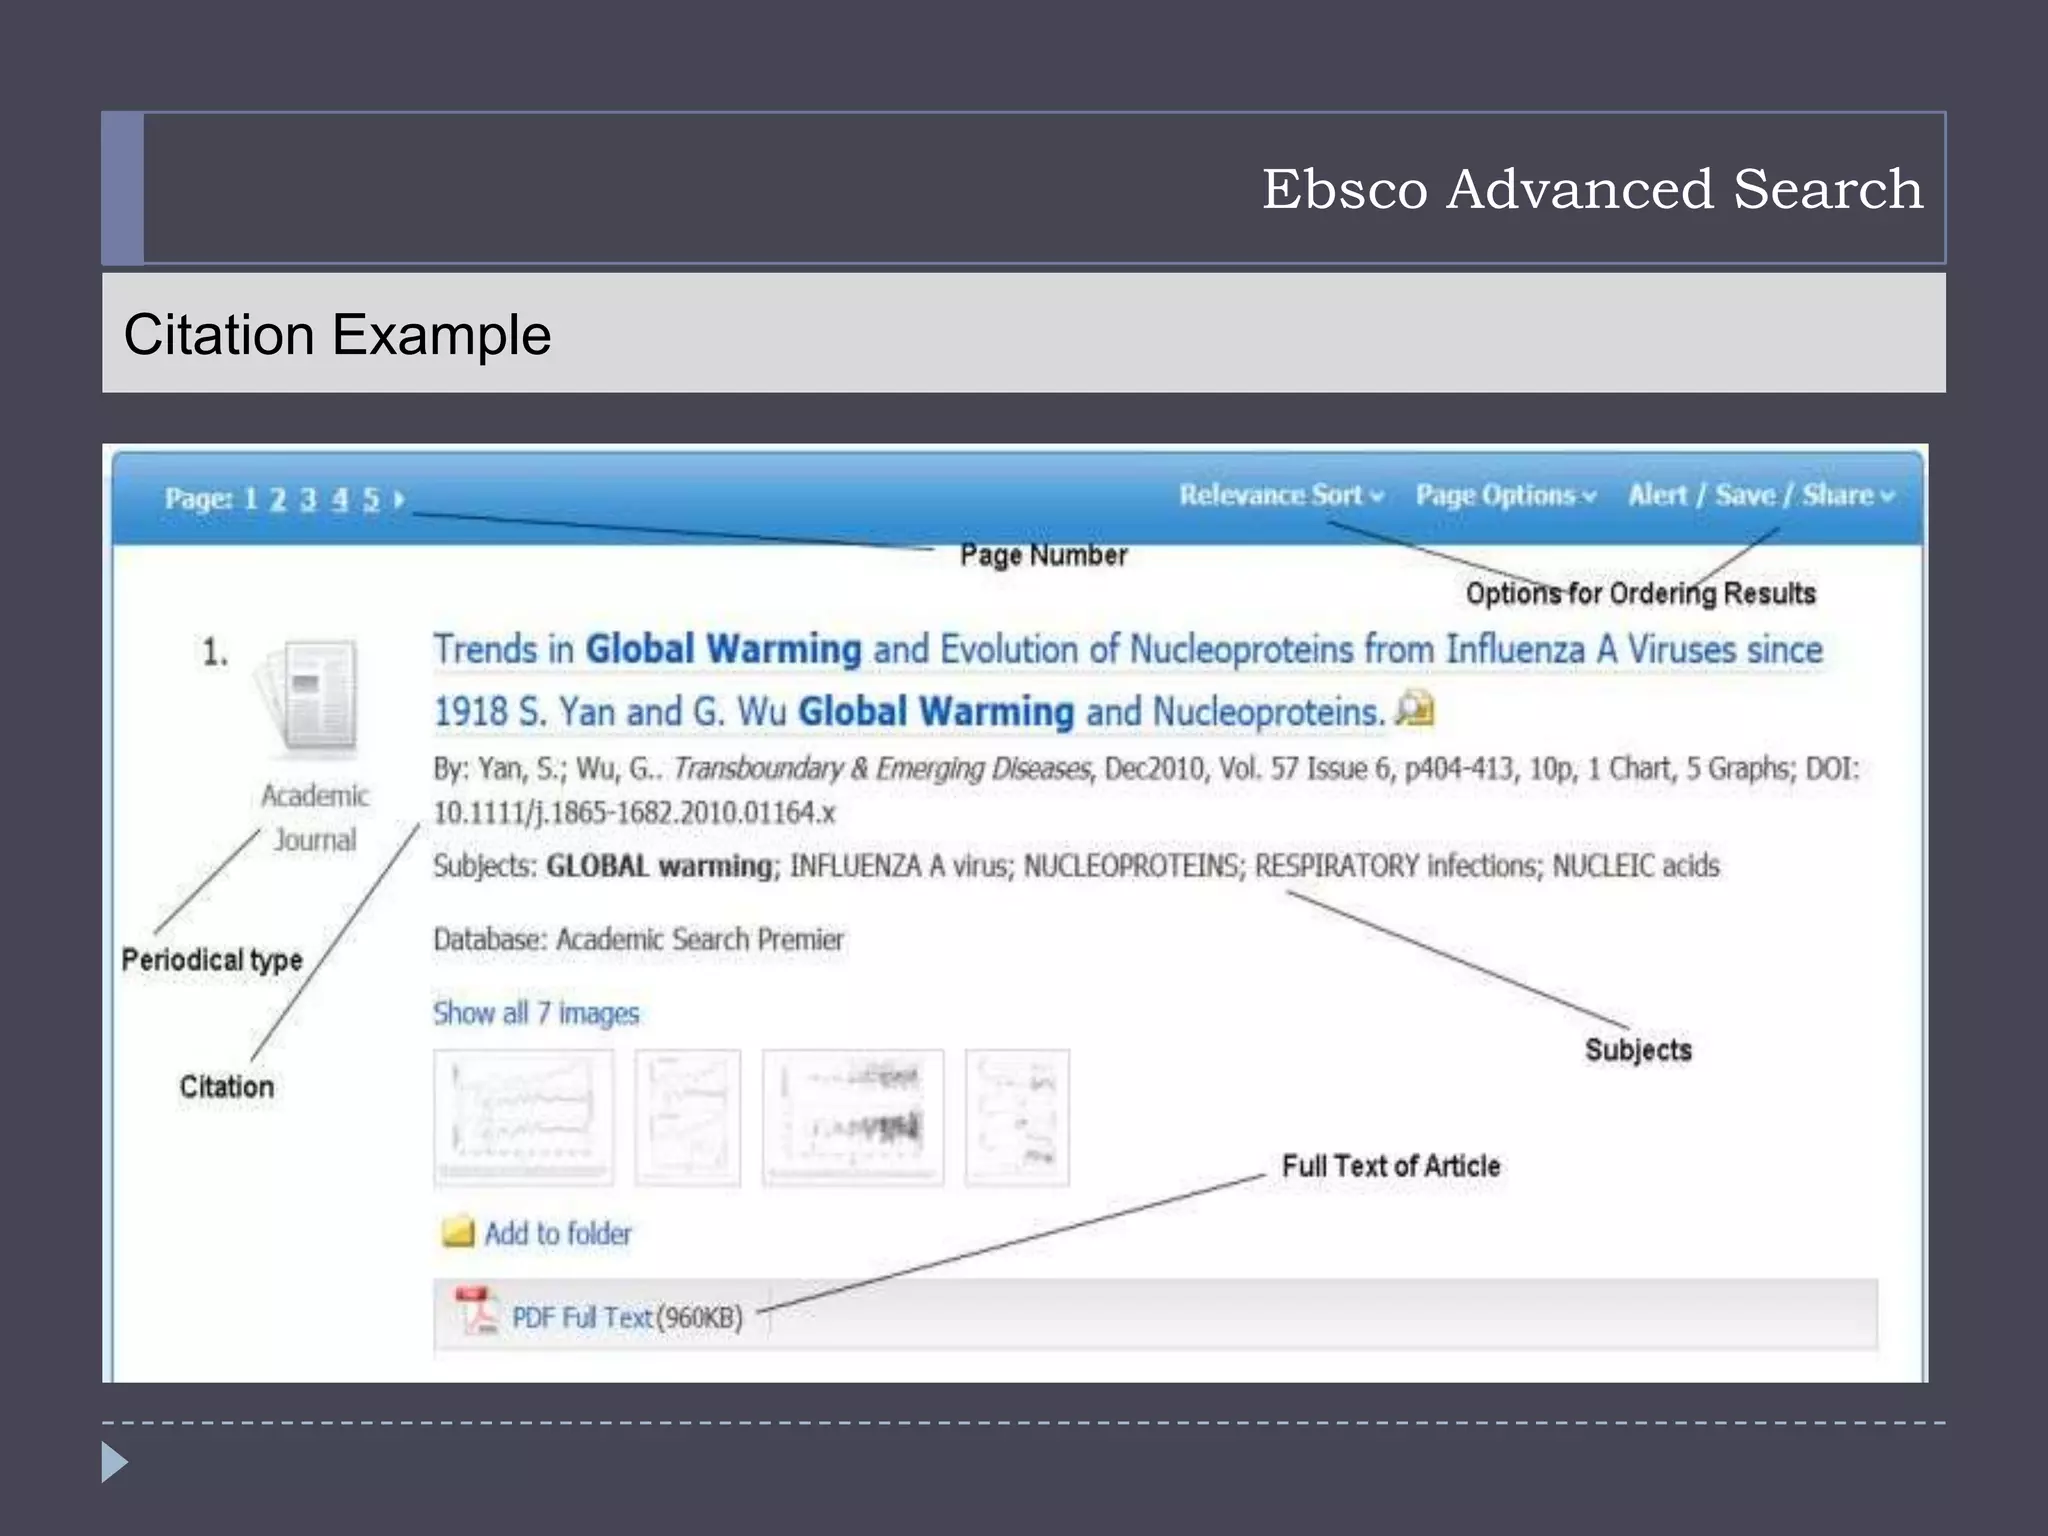
Task: Click the Add to folder link
Action: coord(558,1234)
